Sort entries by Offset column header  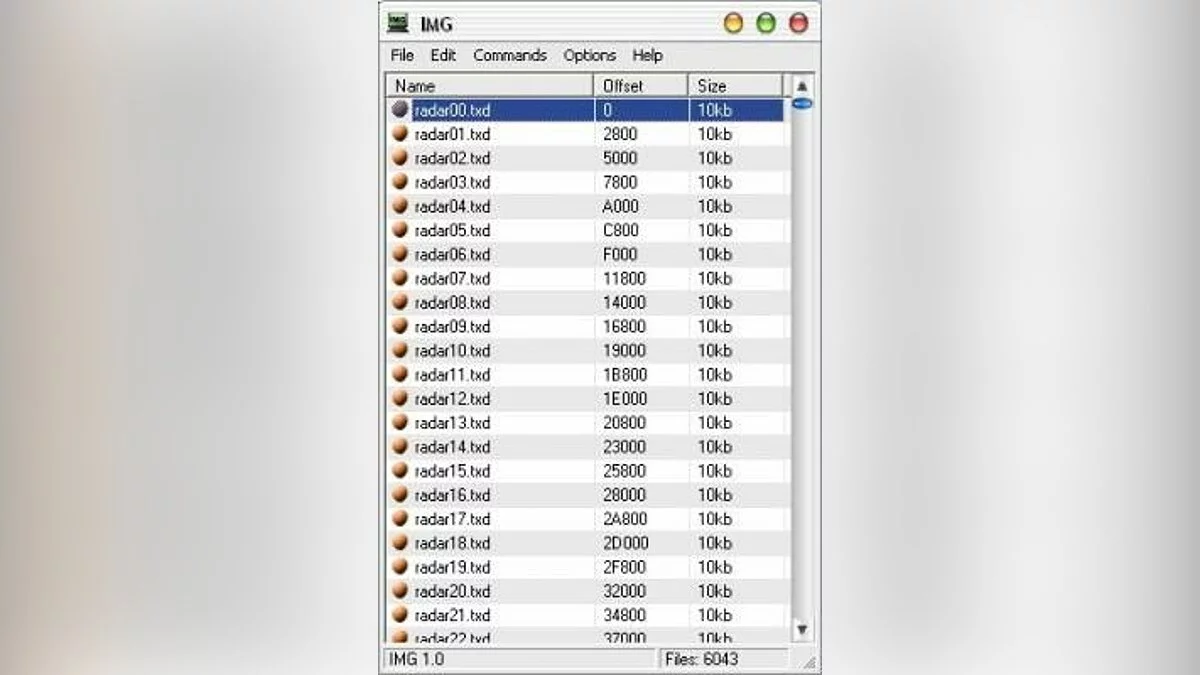(x=640, y=86)
